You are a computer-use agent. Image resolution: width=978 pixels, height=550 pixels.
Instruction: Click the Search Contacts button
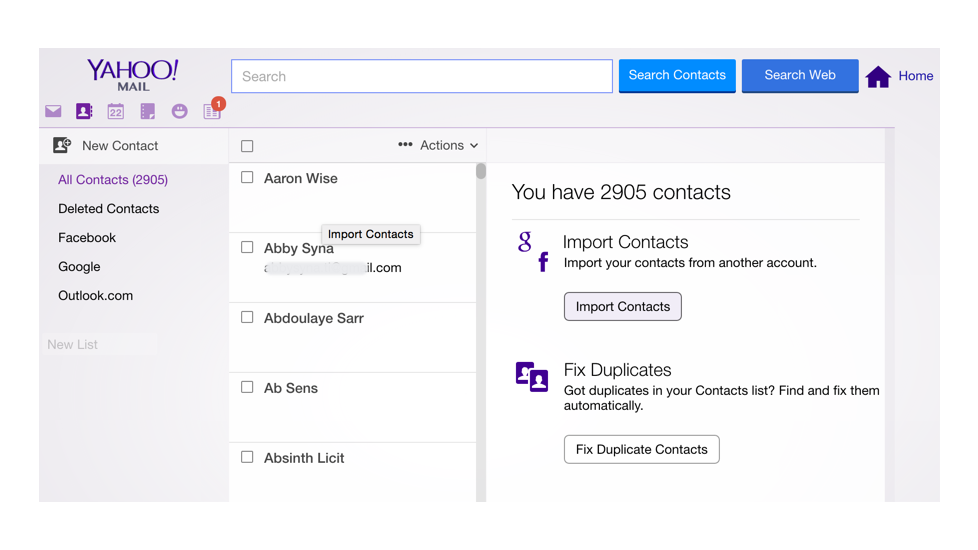[x=677, y=76]
